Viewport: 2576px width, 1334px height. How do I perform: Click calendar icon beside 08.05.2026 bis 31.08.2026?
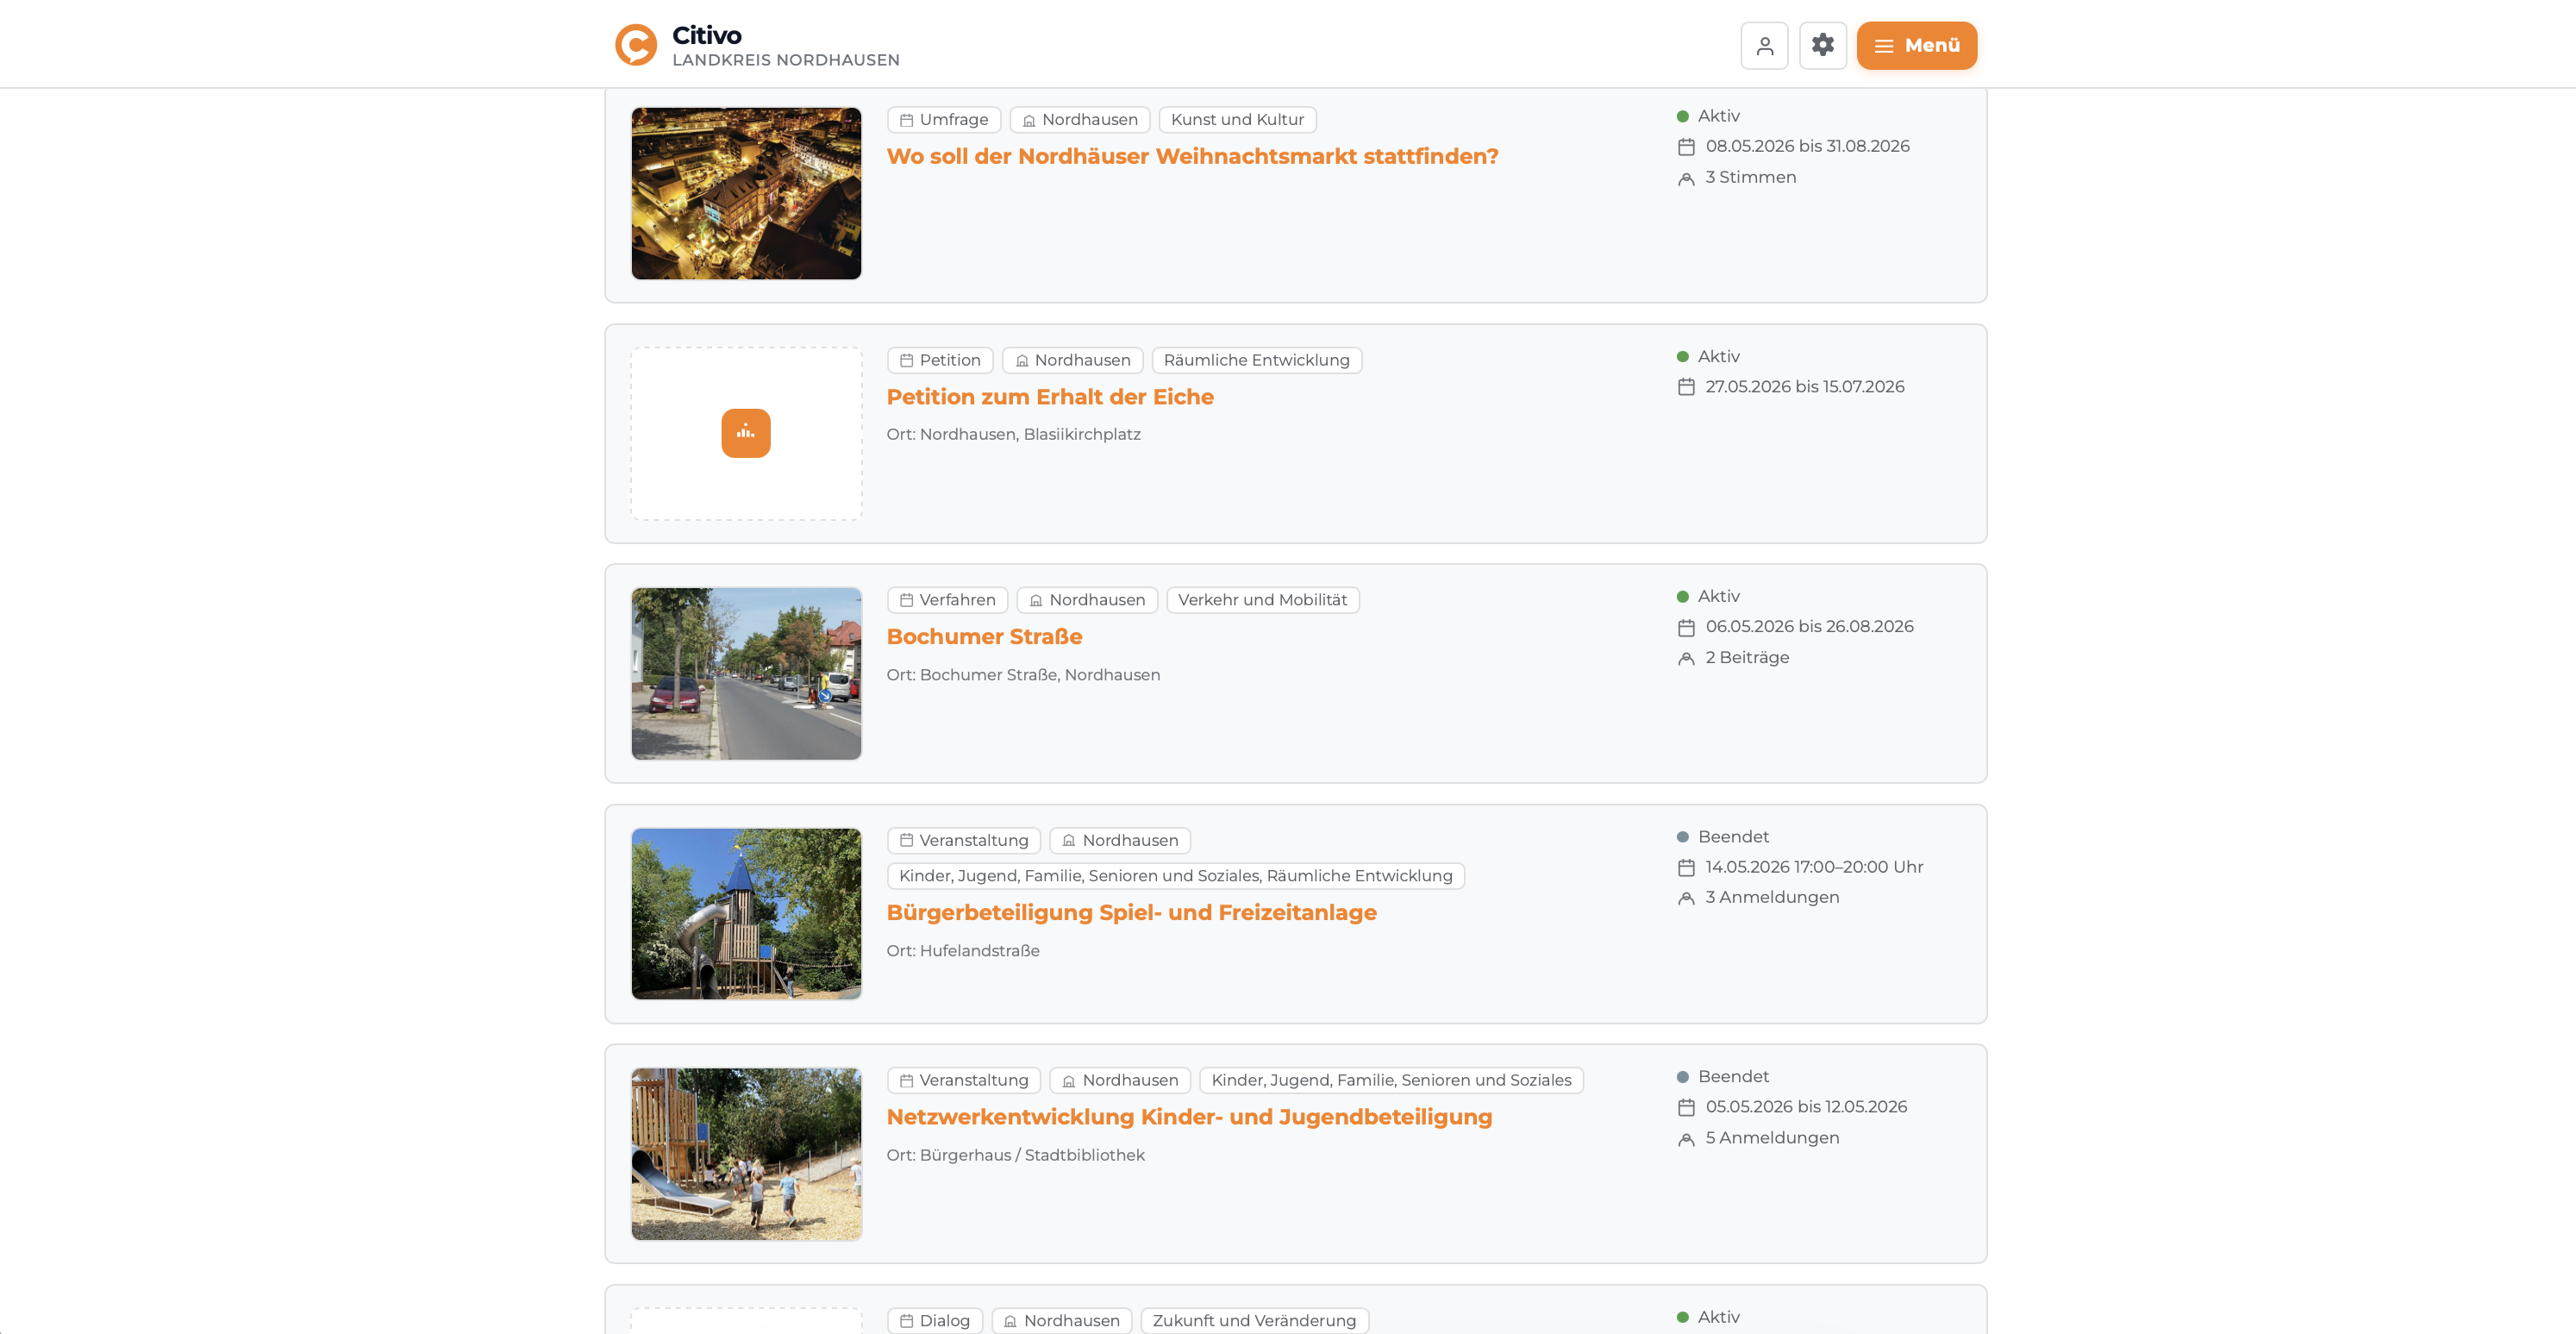[x=1686, y=147]
